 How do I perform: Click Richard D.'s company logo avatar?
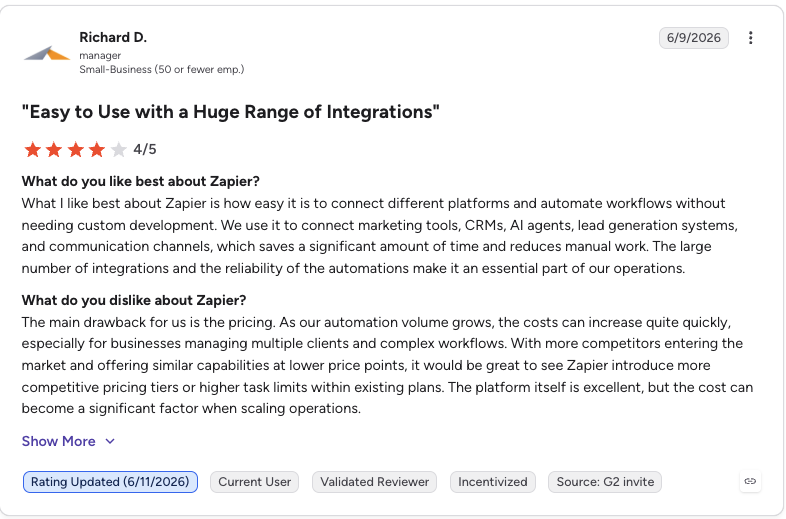pos(47,53)
